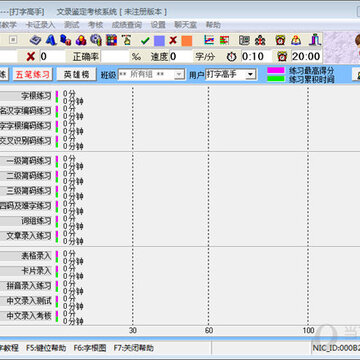The width and height of the screenshot is (360, 360).
Task: Click the red X toolbar icon
Action: click(x=173, y=41)
